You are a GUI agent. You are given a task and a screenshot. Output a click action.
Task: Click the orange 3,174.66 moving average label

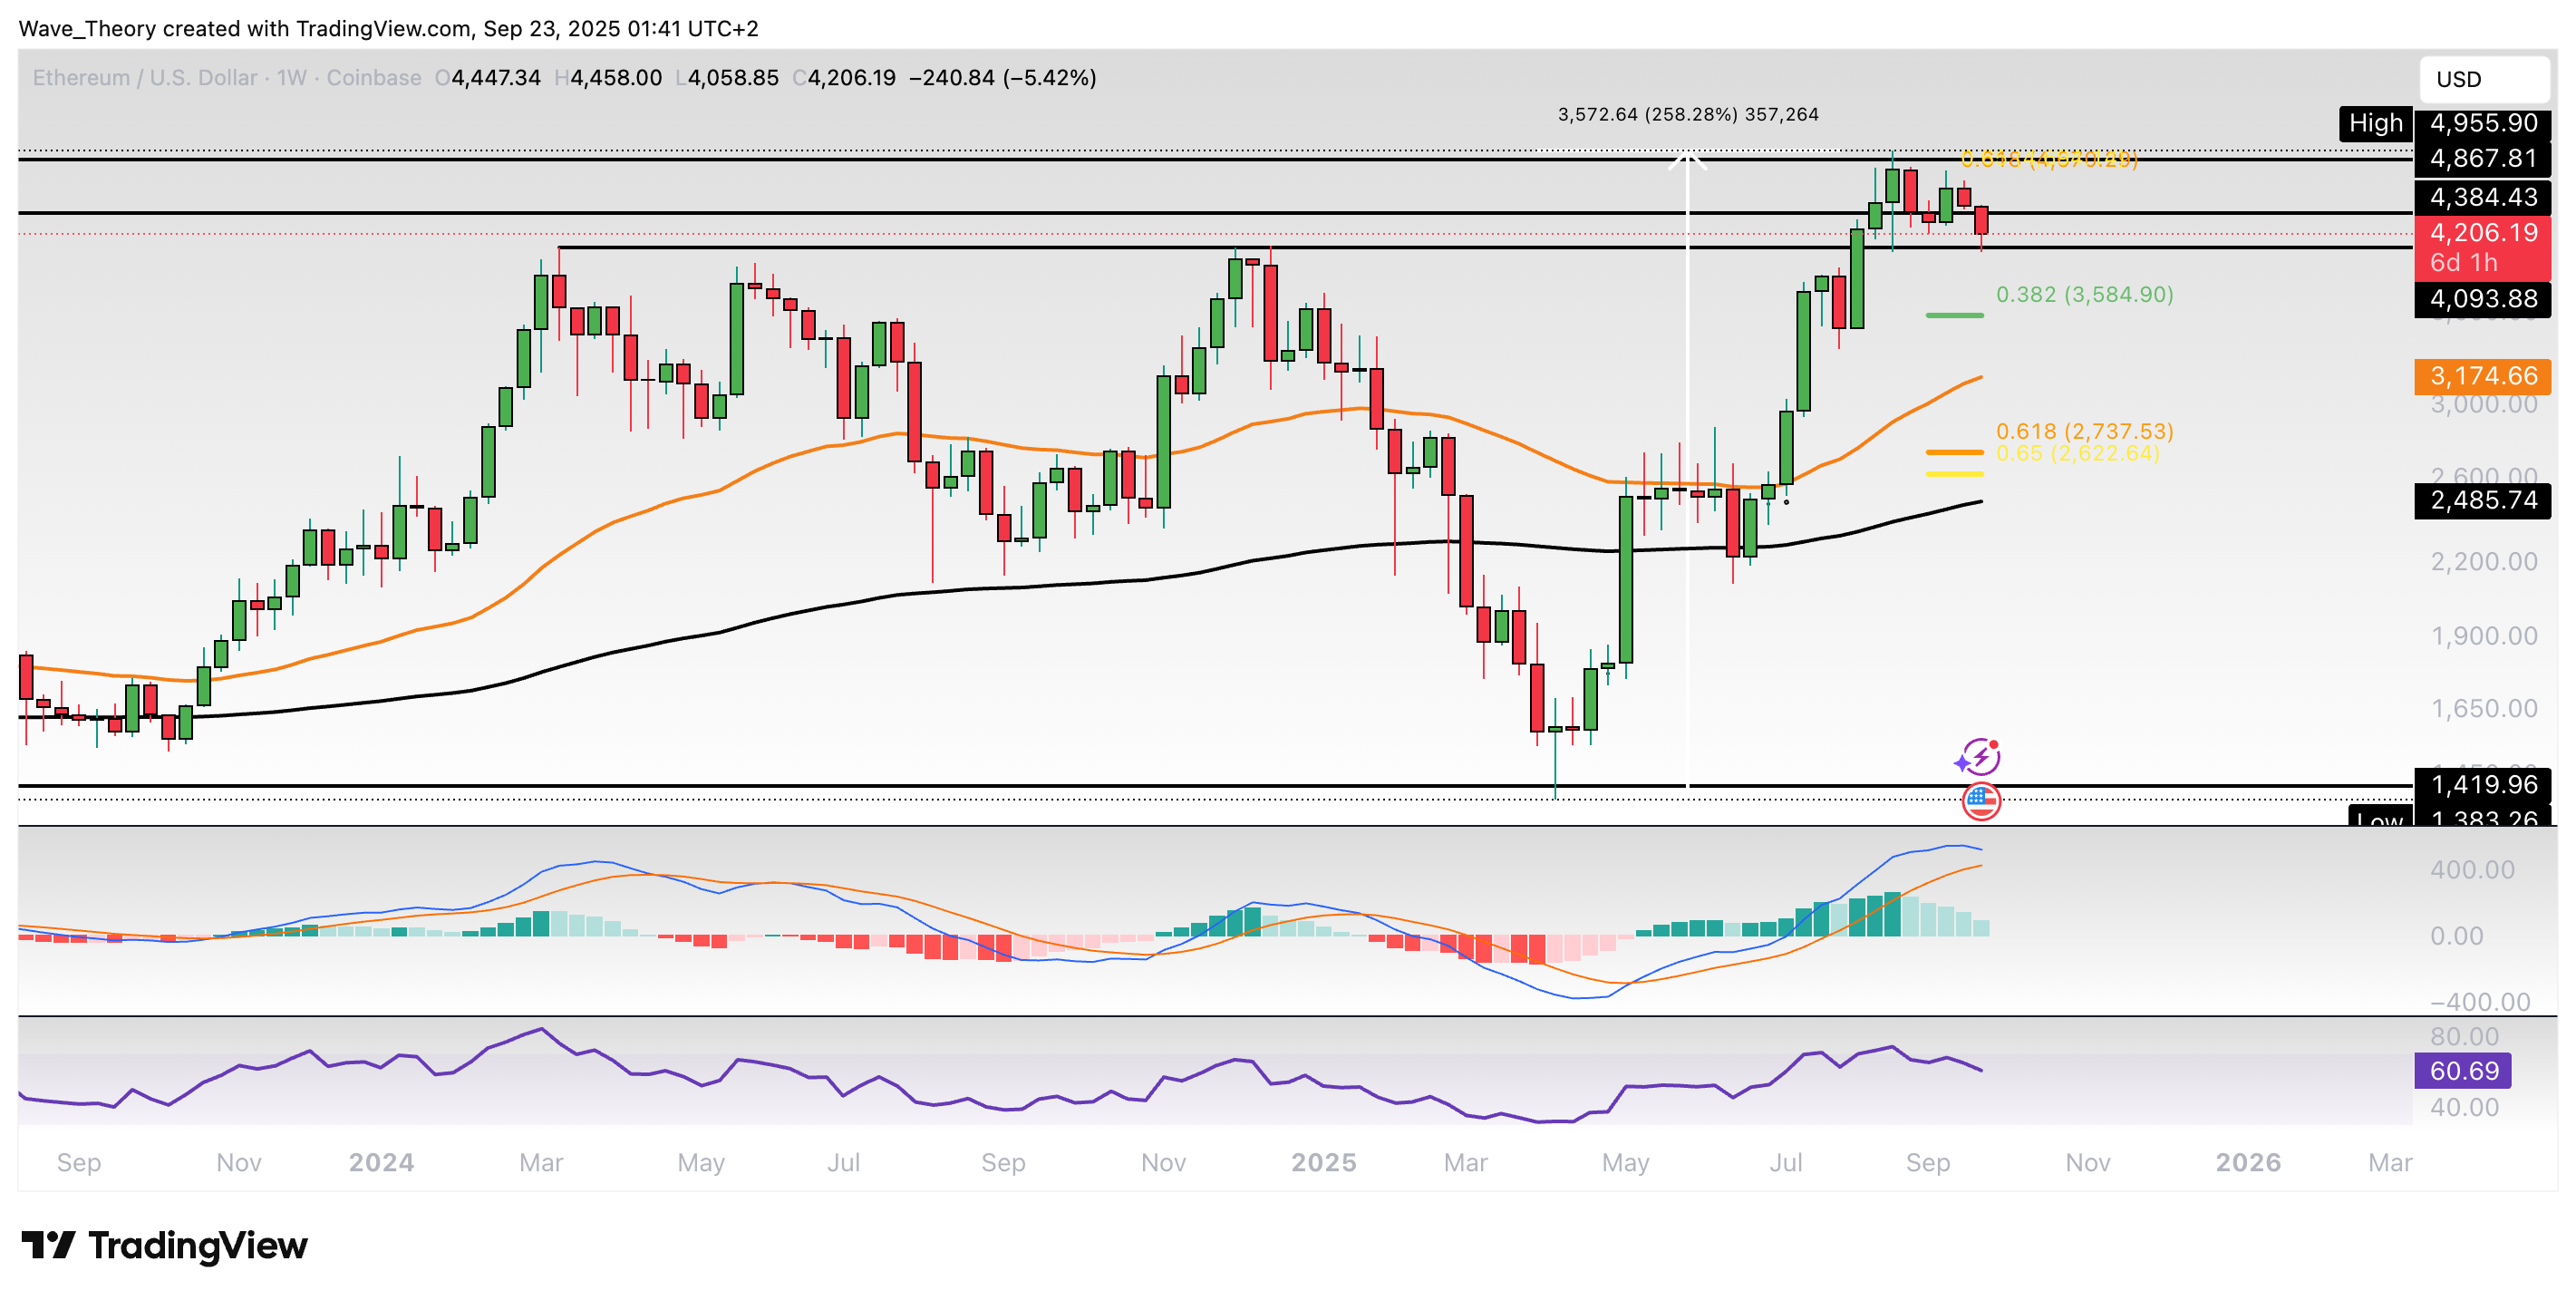(x=2482, y=376)
